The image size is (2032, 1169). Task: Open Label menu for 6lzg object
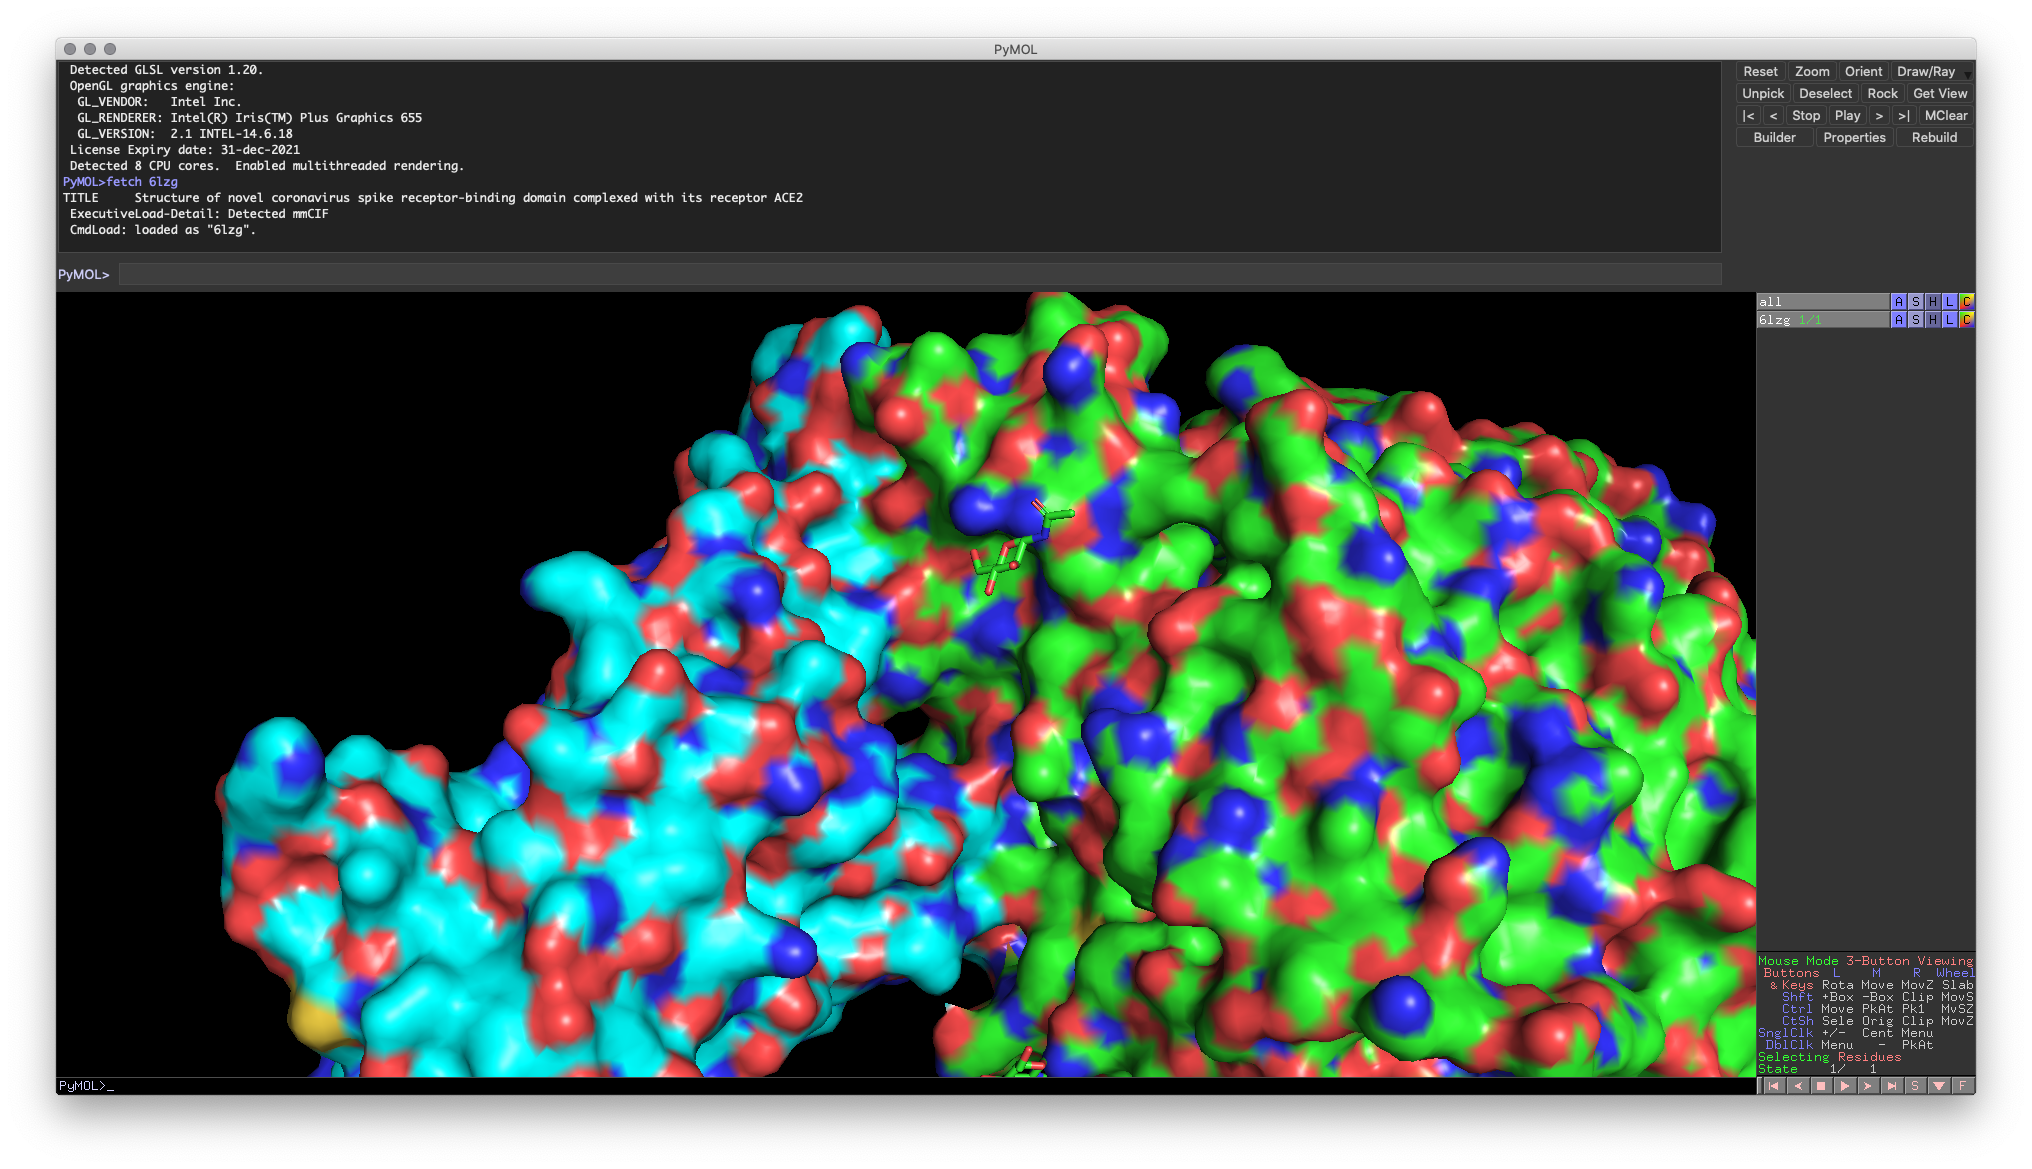point(1949,320)
